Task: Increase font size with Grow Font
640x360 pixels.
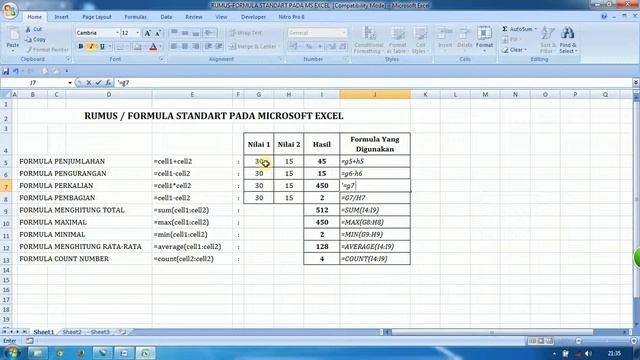Action: click(147, 33)
